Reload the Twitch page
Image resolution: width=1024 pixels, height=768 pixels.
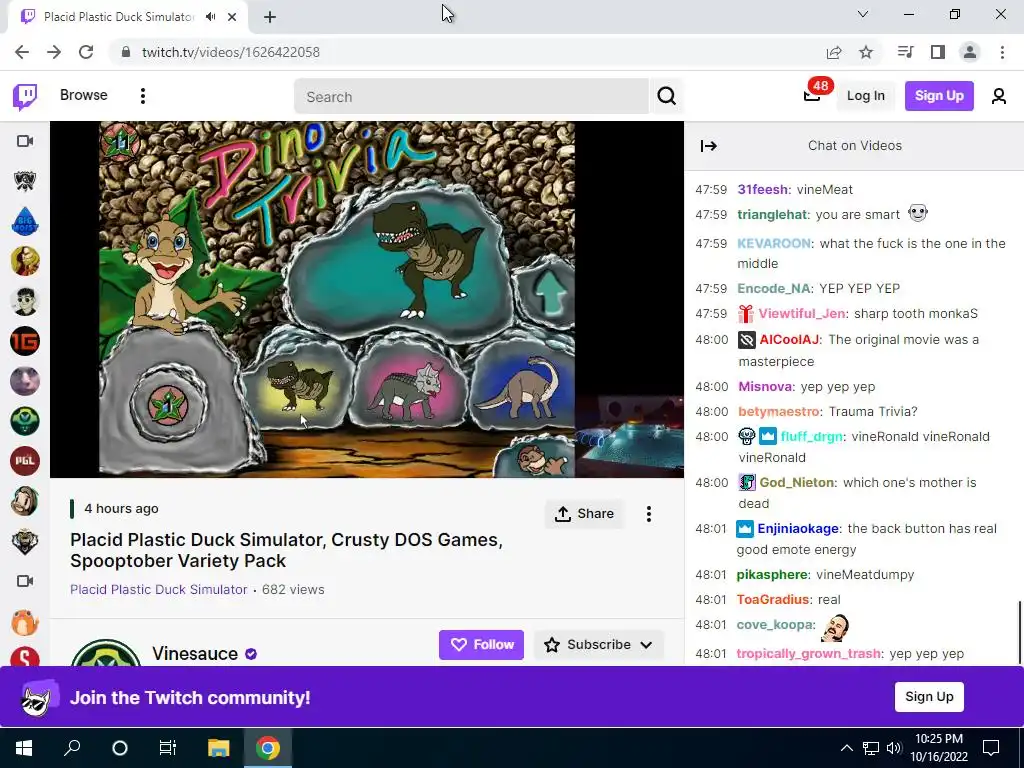86,52
